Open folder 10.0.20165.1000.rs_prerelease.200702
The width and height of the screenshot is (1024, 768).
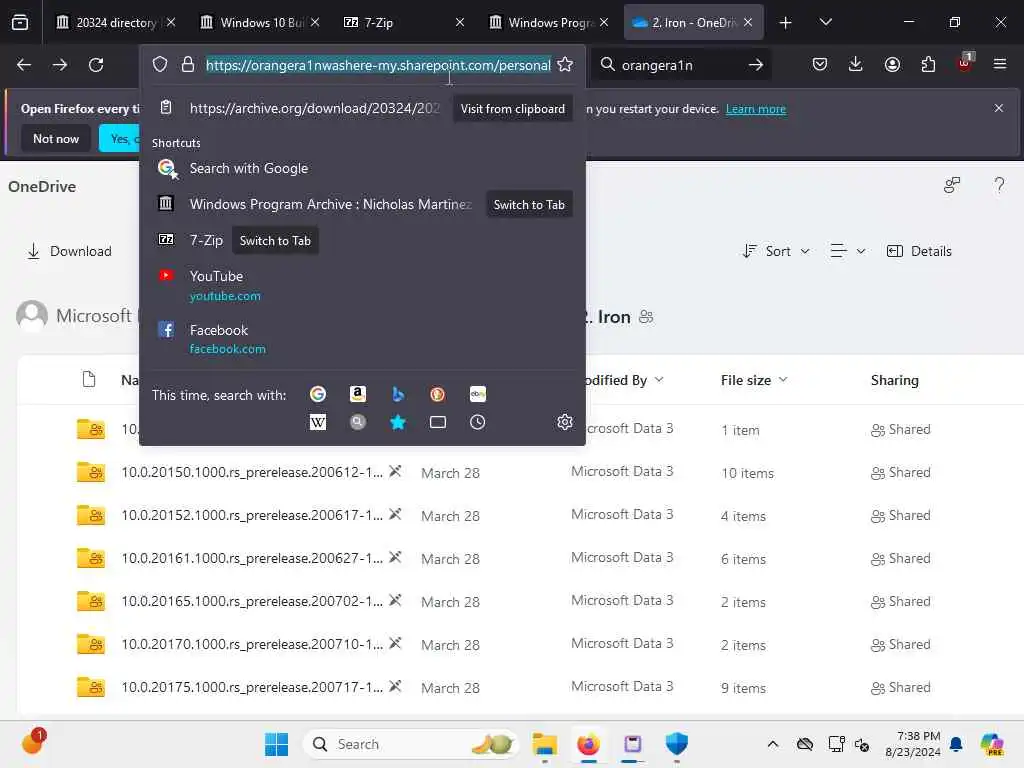point(252,601)
